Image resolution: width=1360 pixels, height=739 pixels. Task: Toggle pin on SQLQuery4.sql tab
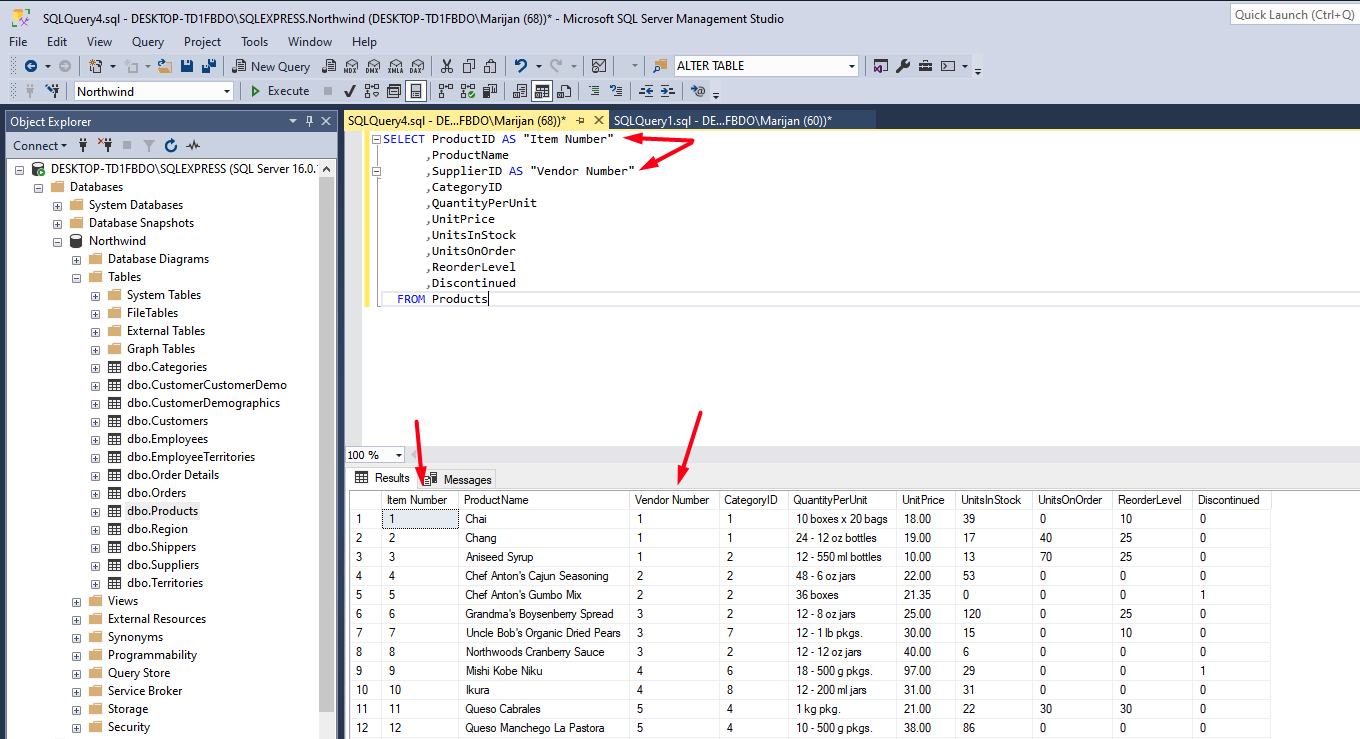580,120
